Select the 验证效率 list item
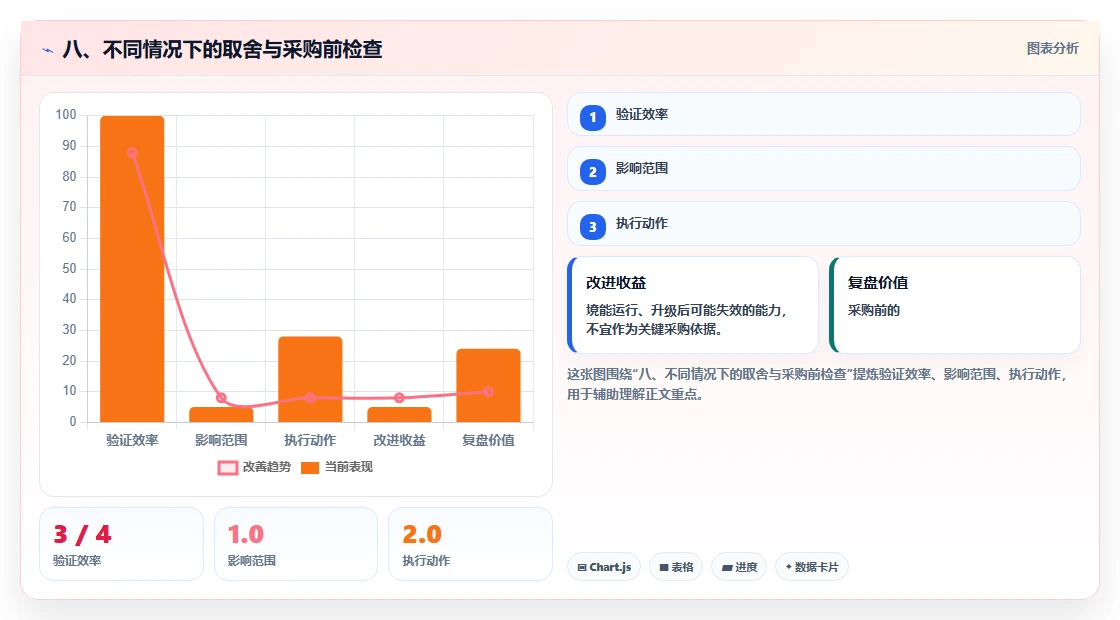 [824, 114]
